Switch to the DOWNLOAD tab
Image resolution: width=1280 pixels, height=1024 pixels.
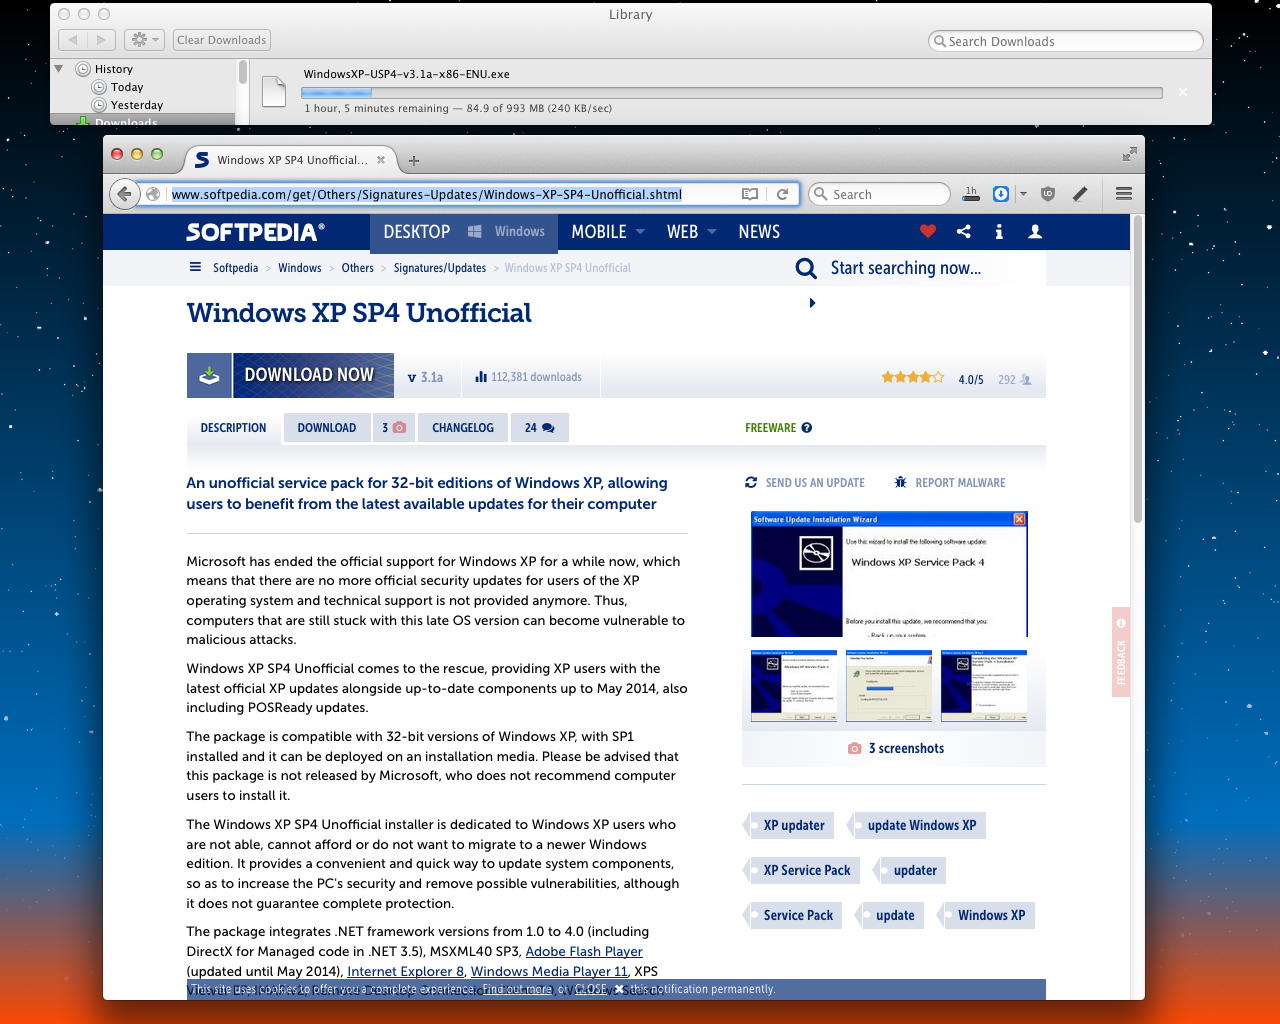pyautogui.click(x=326, y=428)
